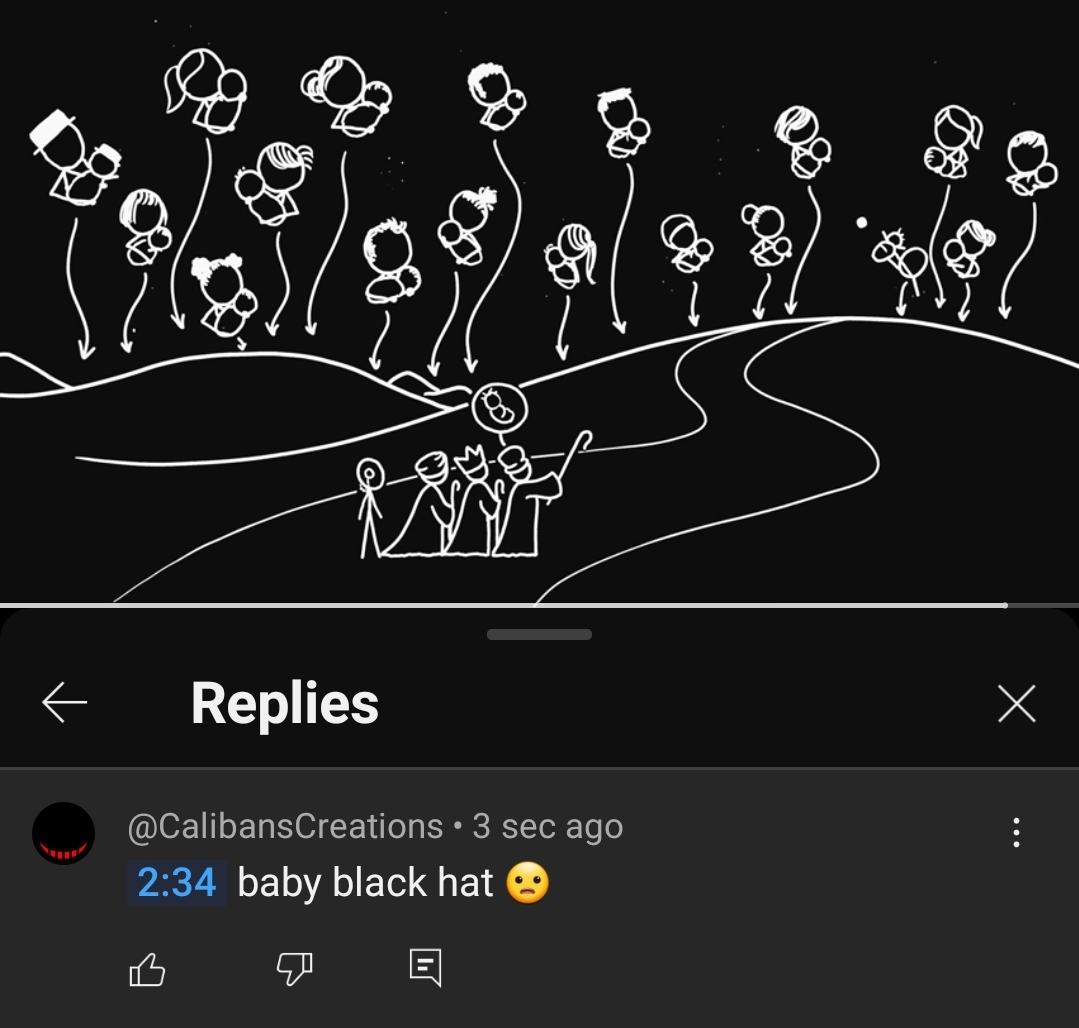Tap the Replies header title
Viewport: 1079px width, 1028px height.
point(284,703)
